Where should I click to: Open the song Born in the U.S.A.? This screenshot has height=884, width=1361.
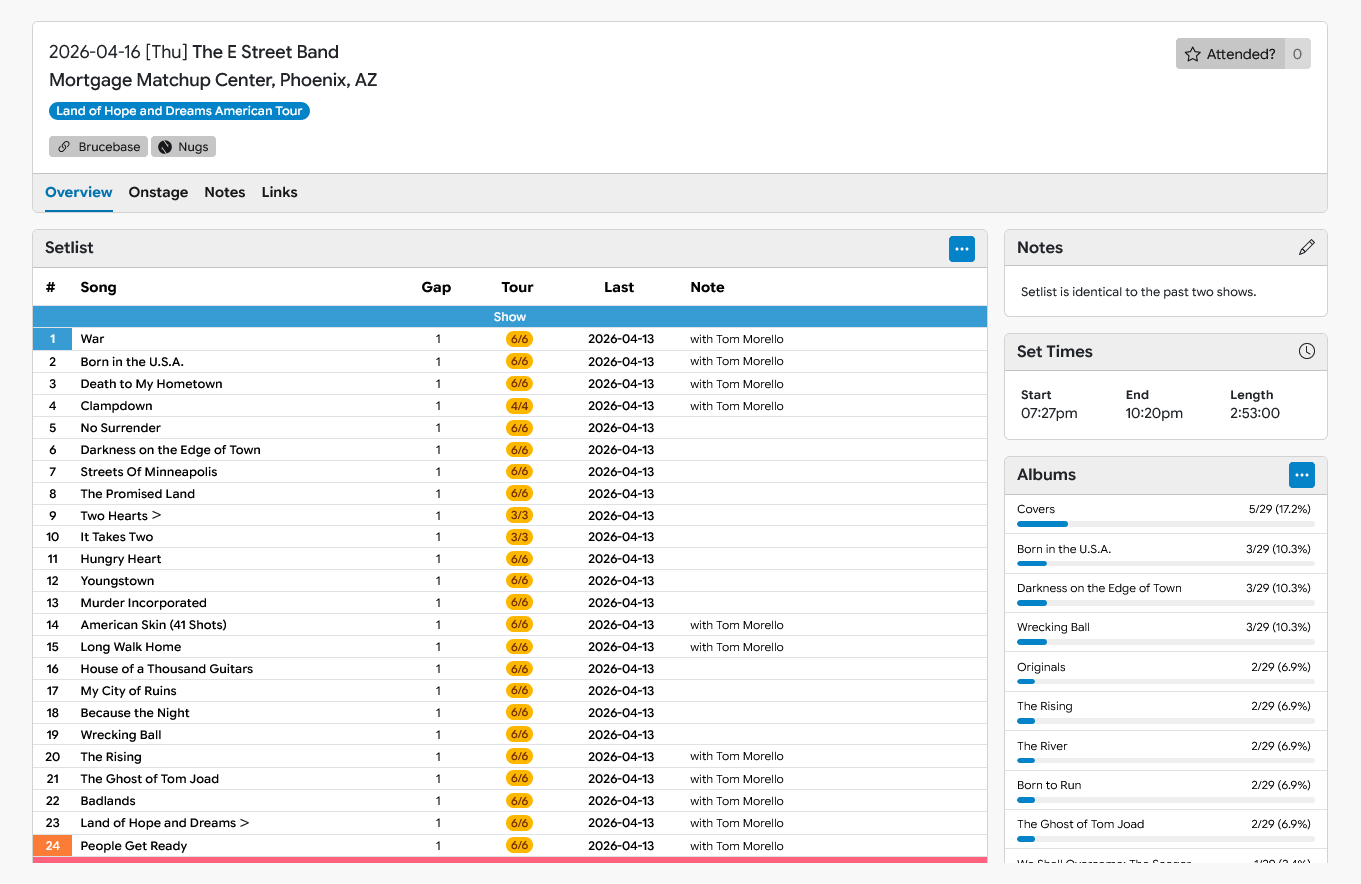pyautogui.click(x=132, y=362)
